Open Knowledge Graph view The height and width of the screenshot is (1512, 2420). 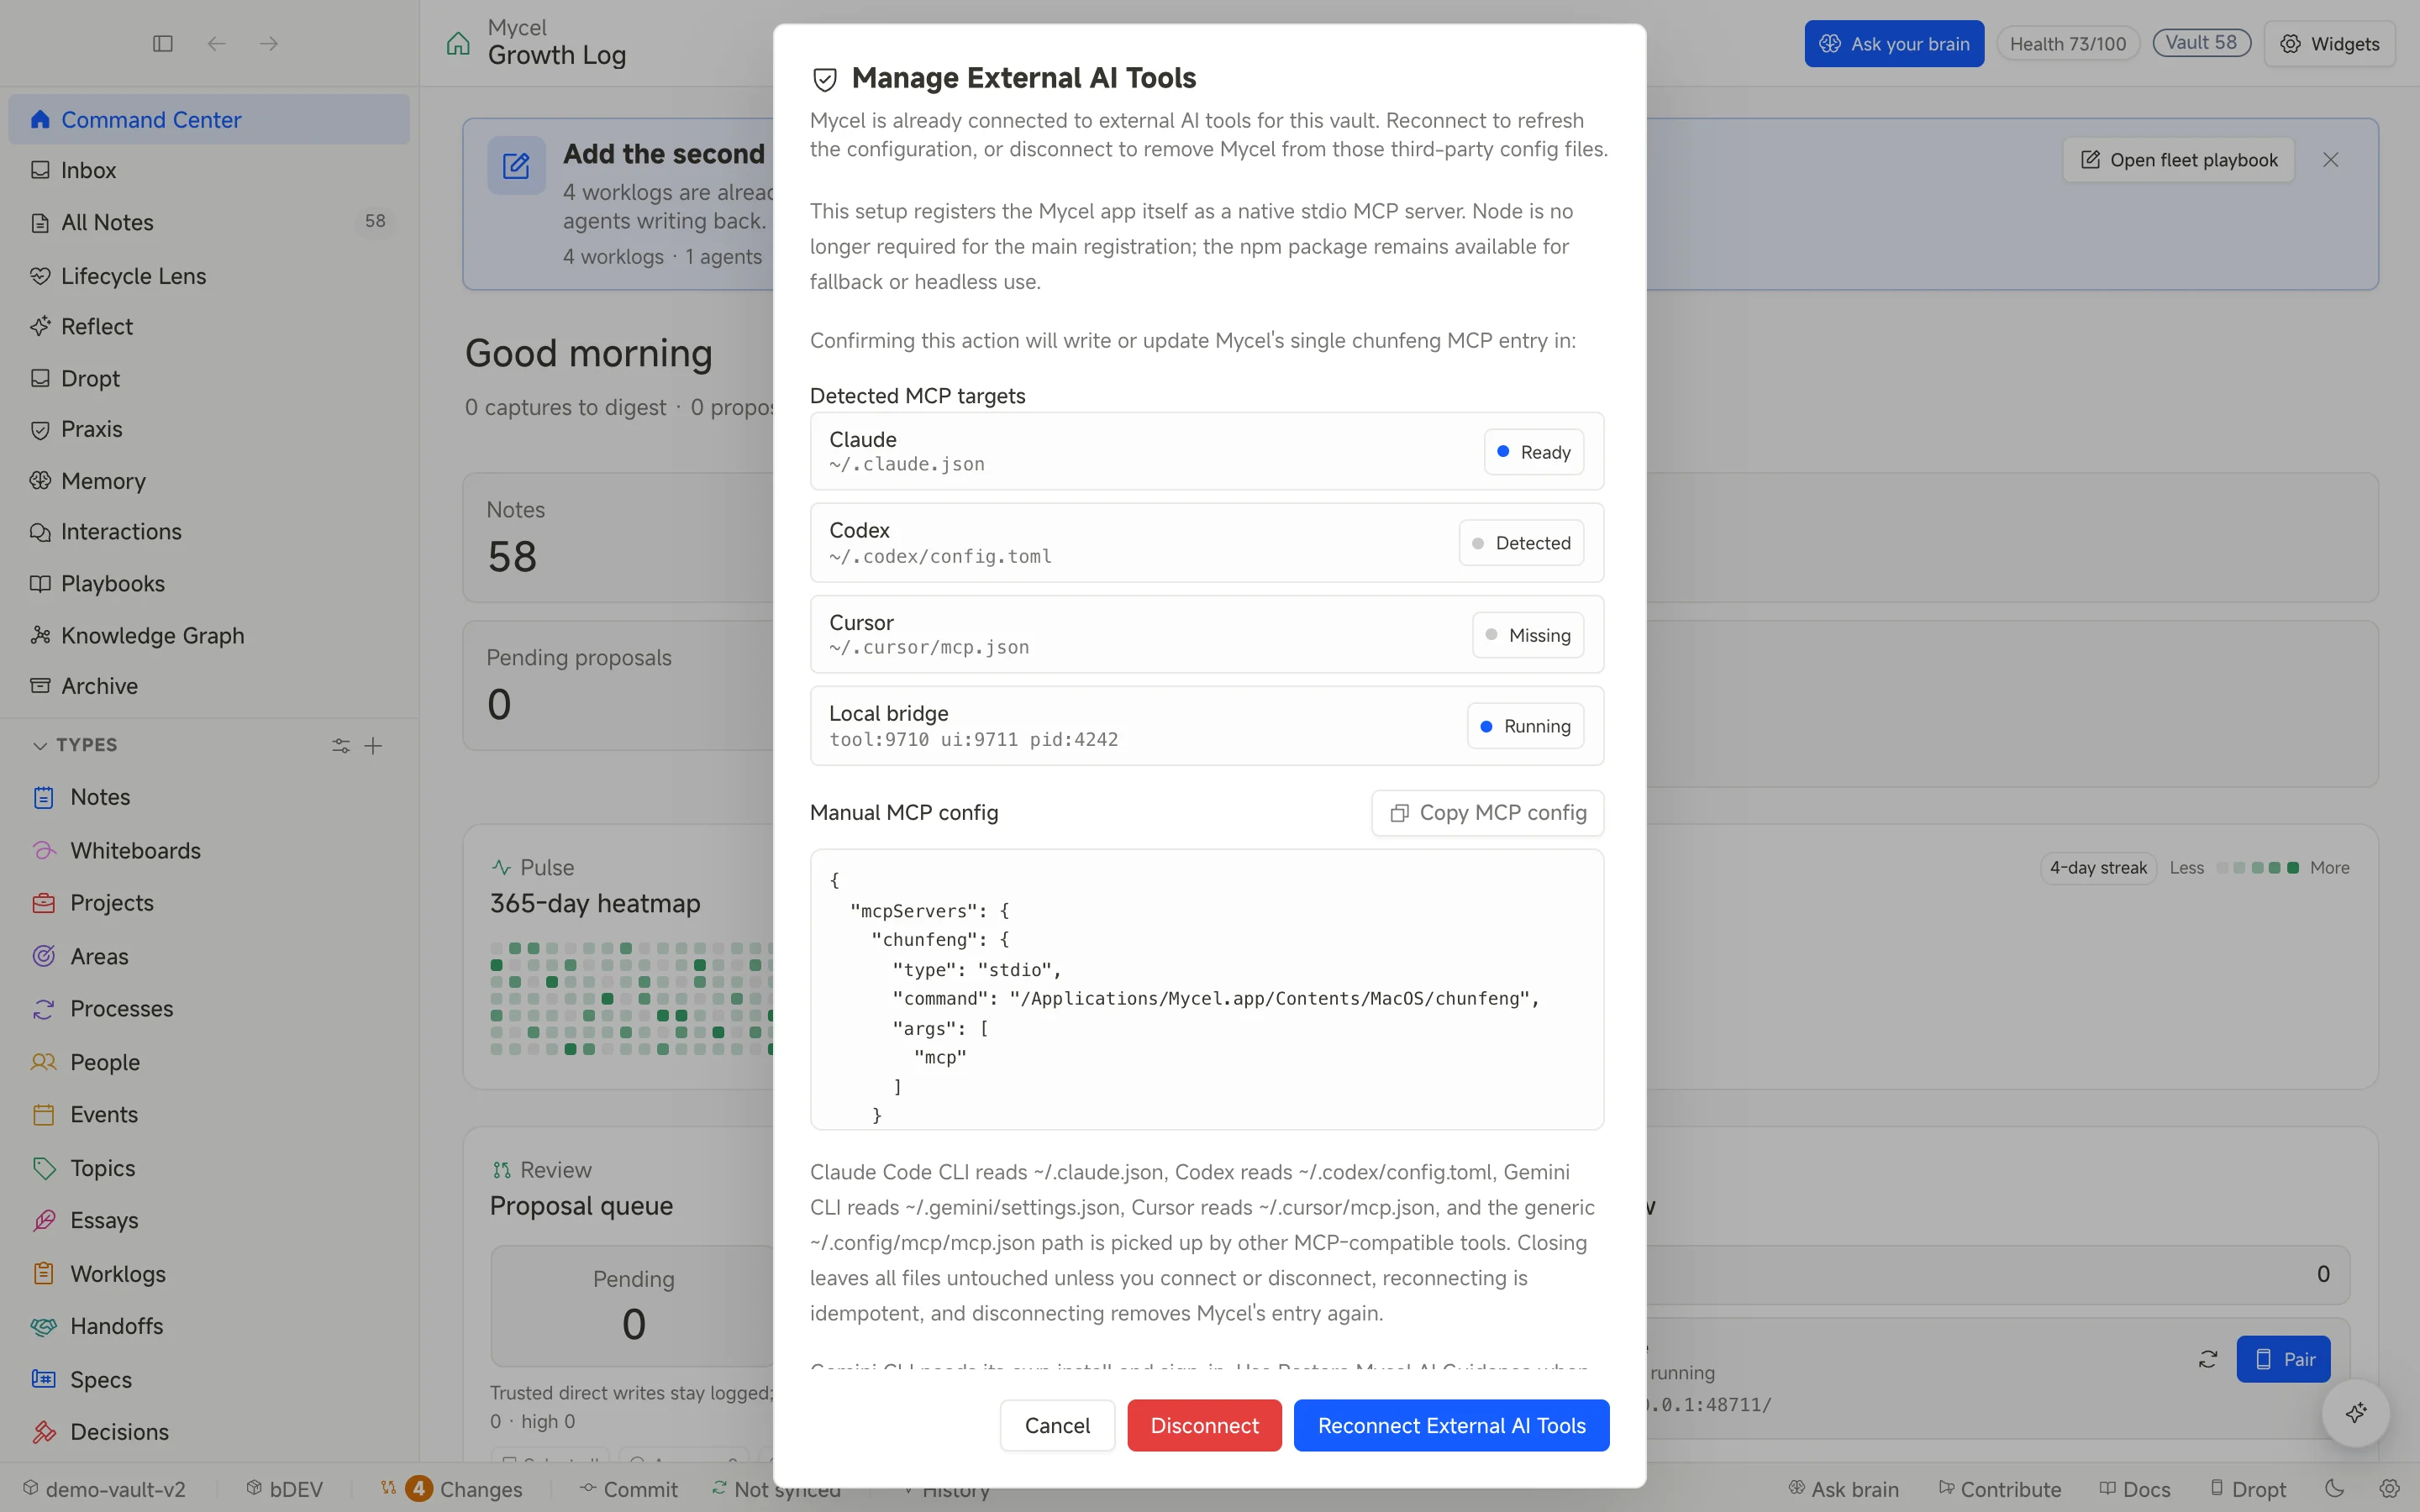pyautogui.click(x=209, y=636)
